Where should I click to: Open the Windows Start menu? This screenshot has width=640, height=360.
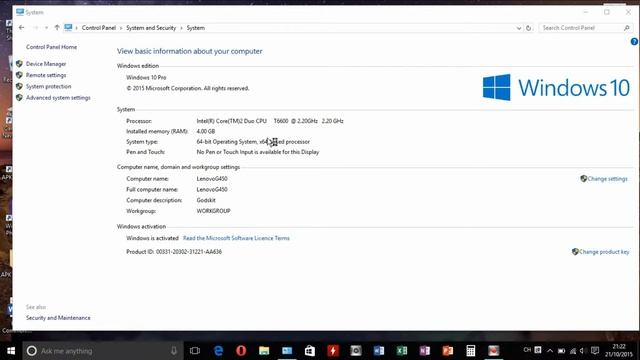click(x=11, y=351)
